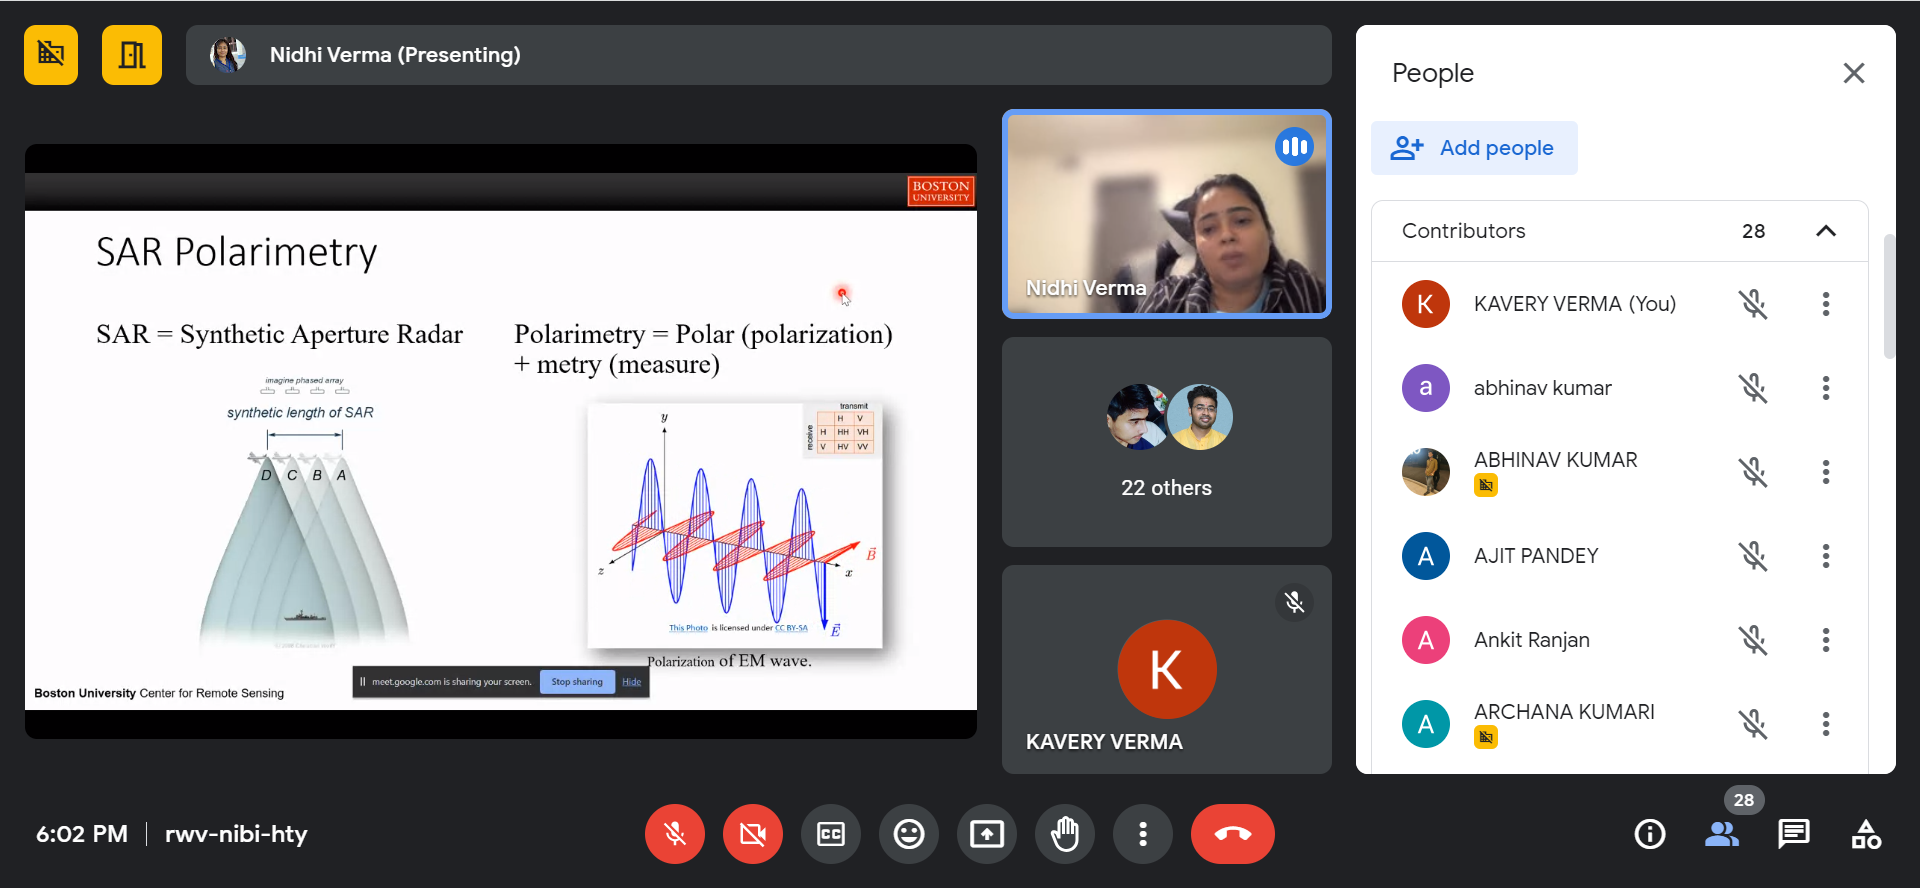Mute Ankit Ranjan's microphone icon
The image size is (1920, 888).
[1752, 640]
